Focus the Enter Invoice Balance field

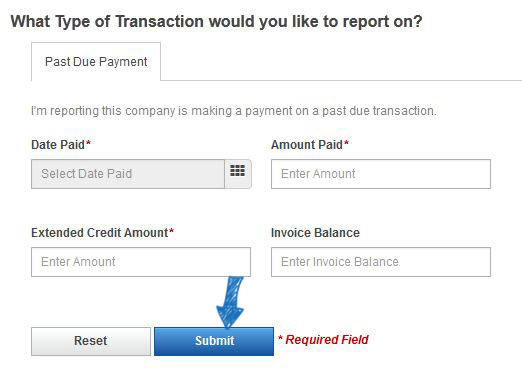[x=381, y=262]
